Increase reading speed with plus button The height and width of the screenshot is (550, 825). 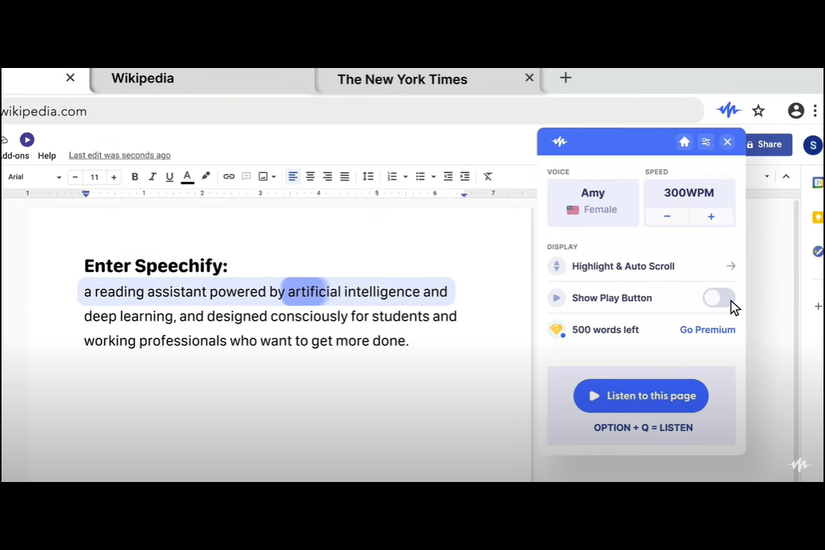[x=711, y=216]
